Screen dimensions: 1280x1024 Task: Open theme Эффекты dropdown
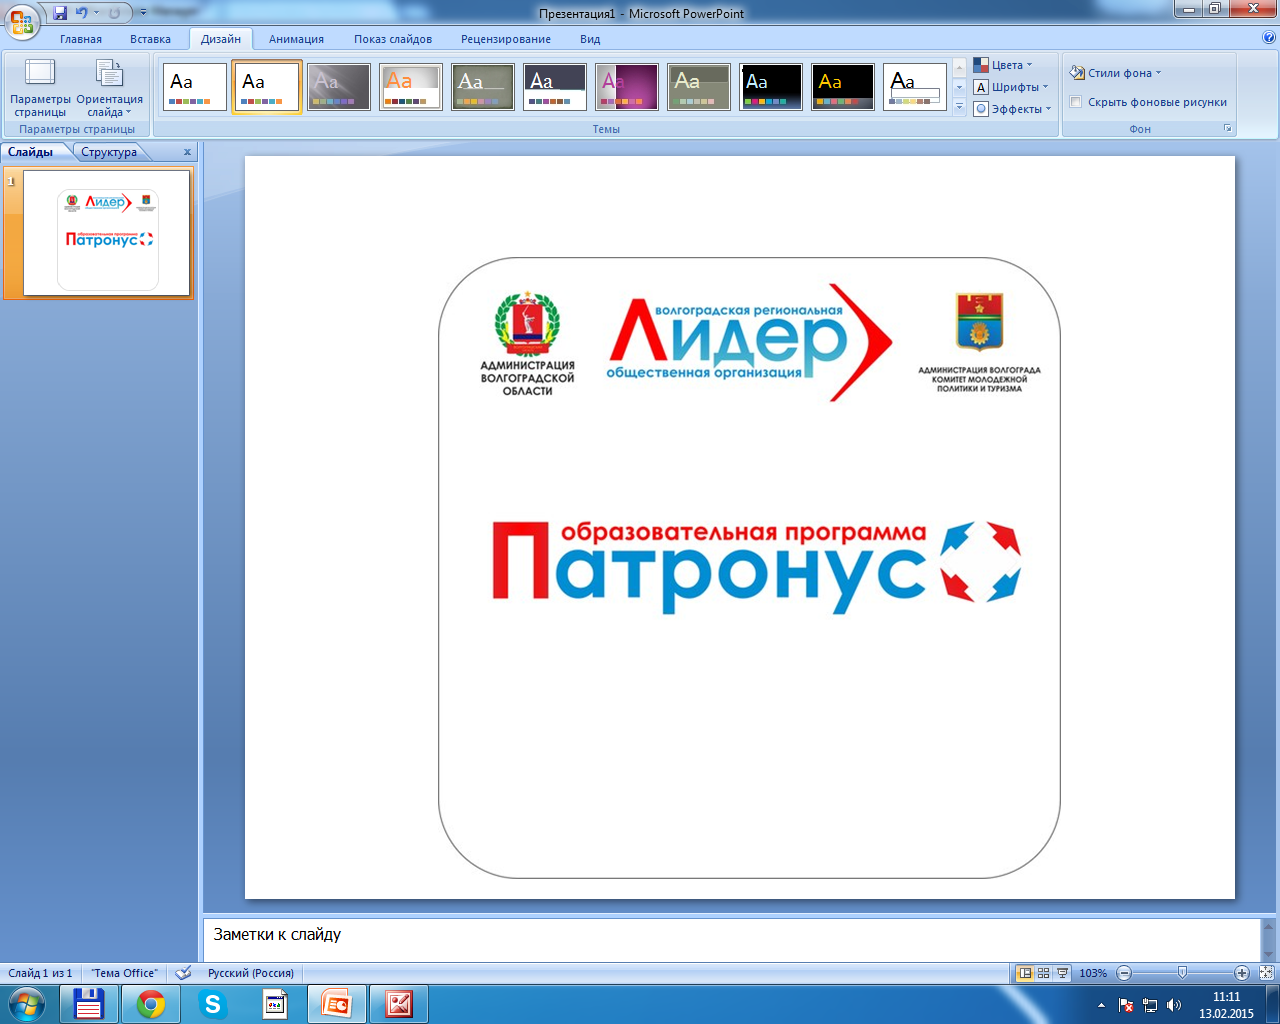(1014, 109)
